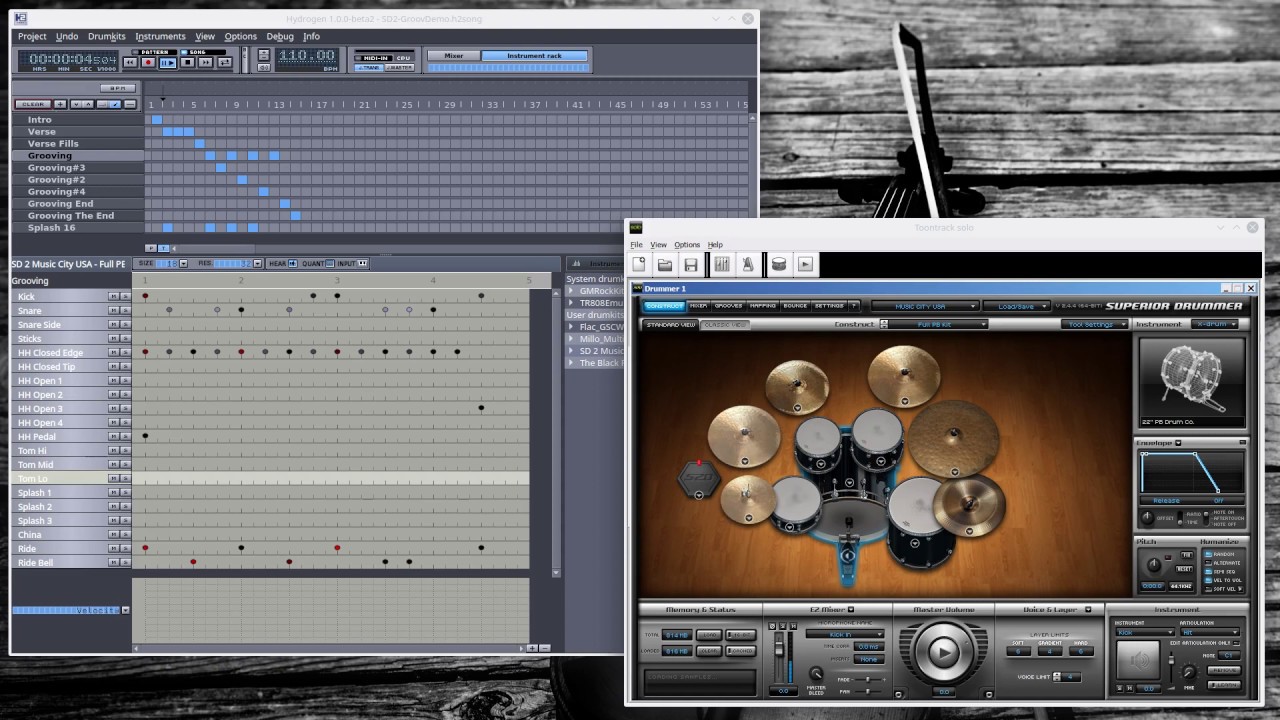Click the move pattern up arrow button
The image size is (1280, 720).
click(88, 104)
